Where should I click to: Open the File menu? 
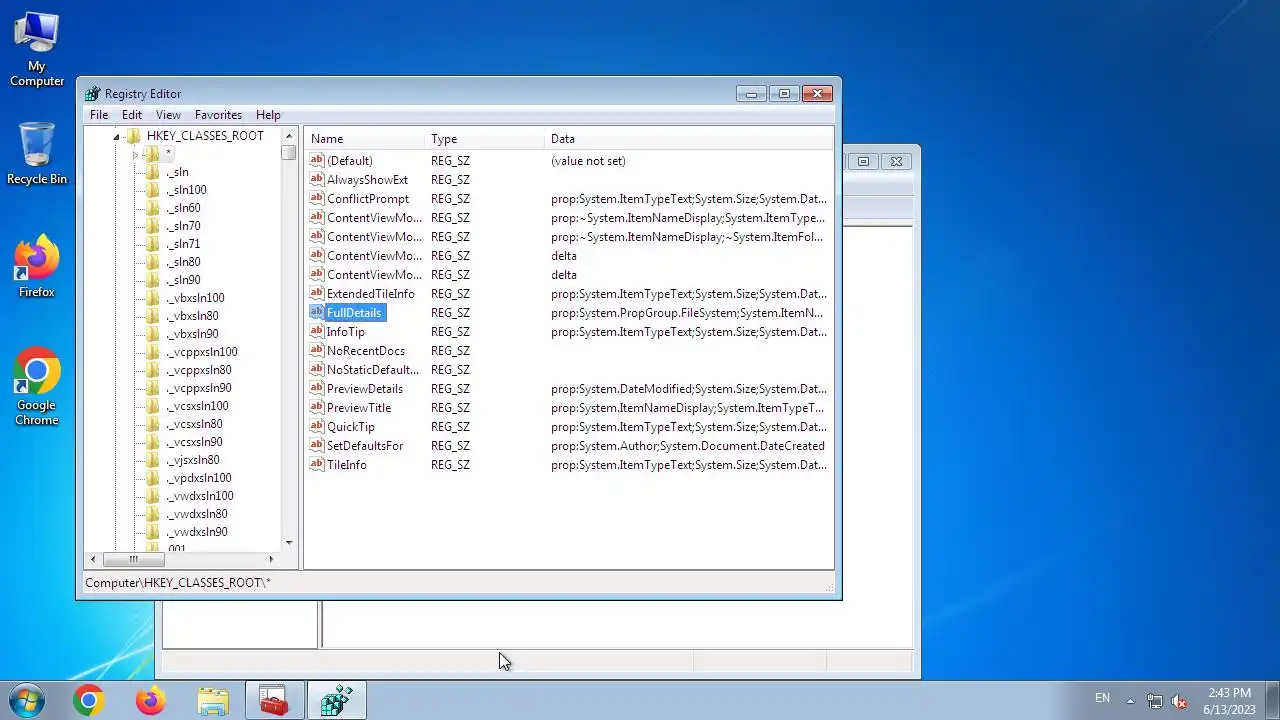click(99, 115)
